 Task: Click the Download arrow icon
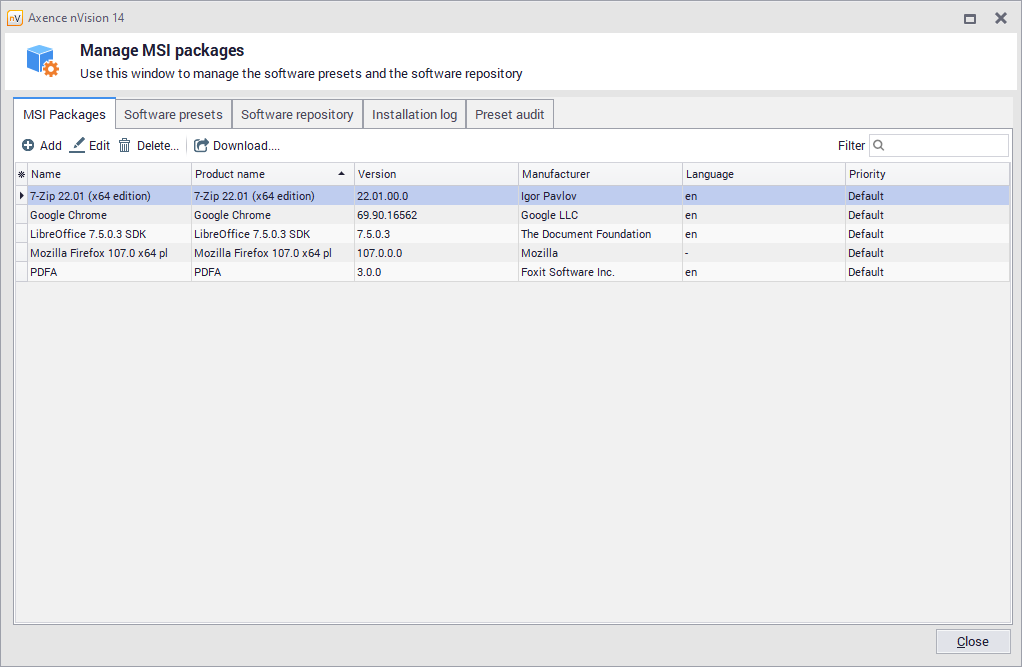tap(201, 146)
